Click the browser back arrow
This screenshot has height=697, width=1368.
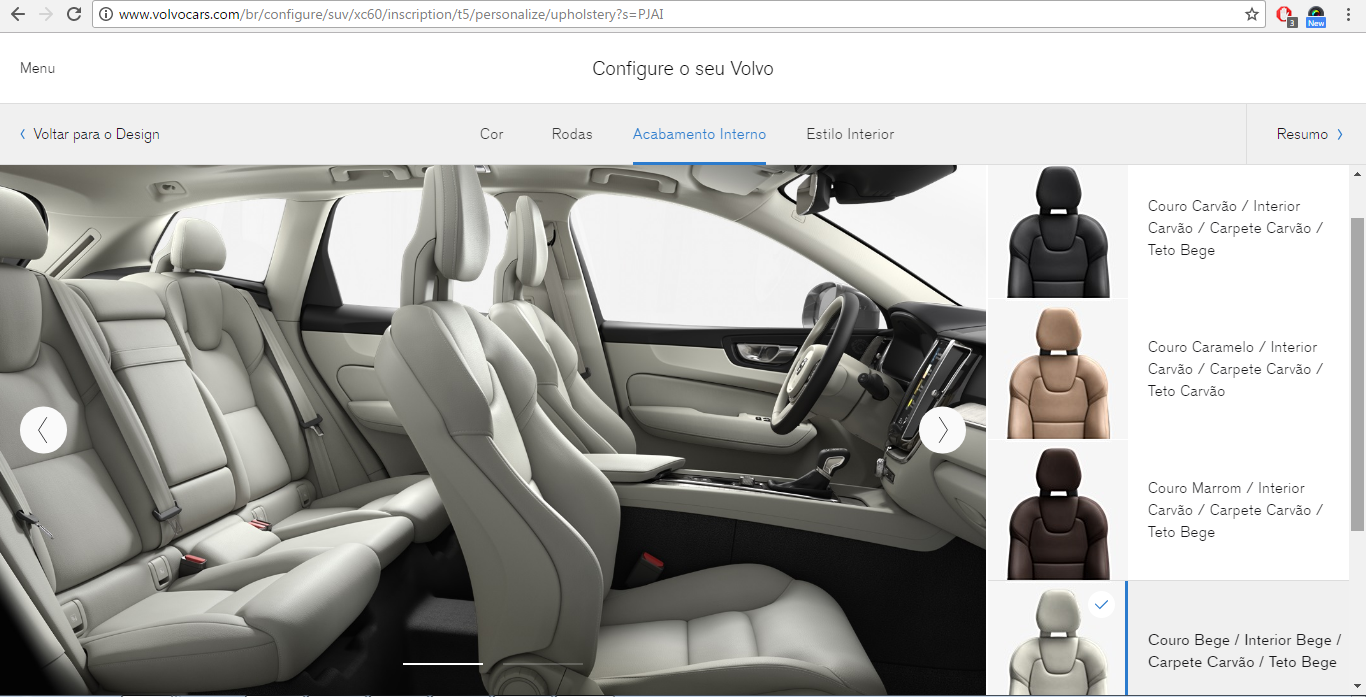(x=17, y=14)
